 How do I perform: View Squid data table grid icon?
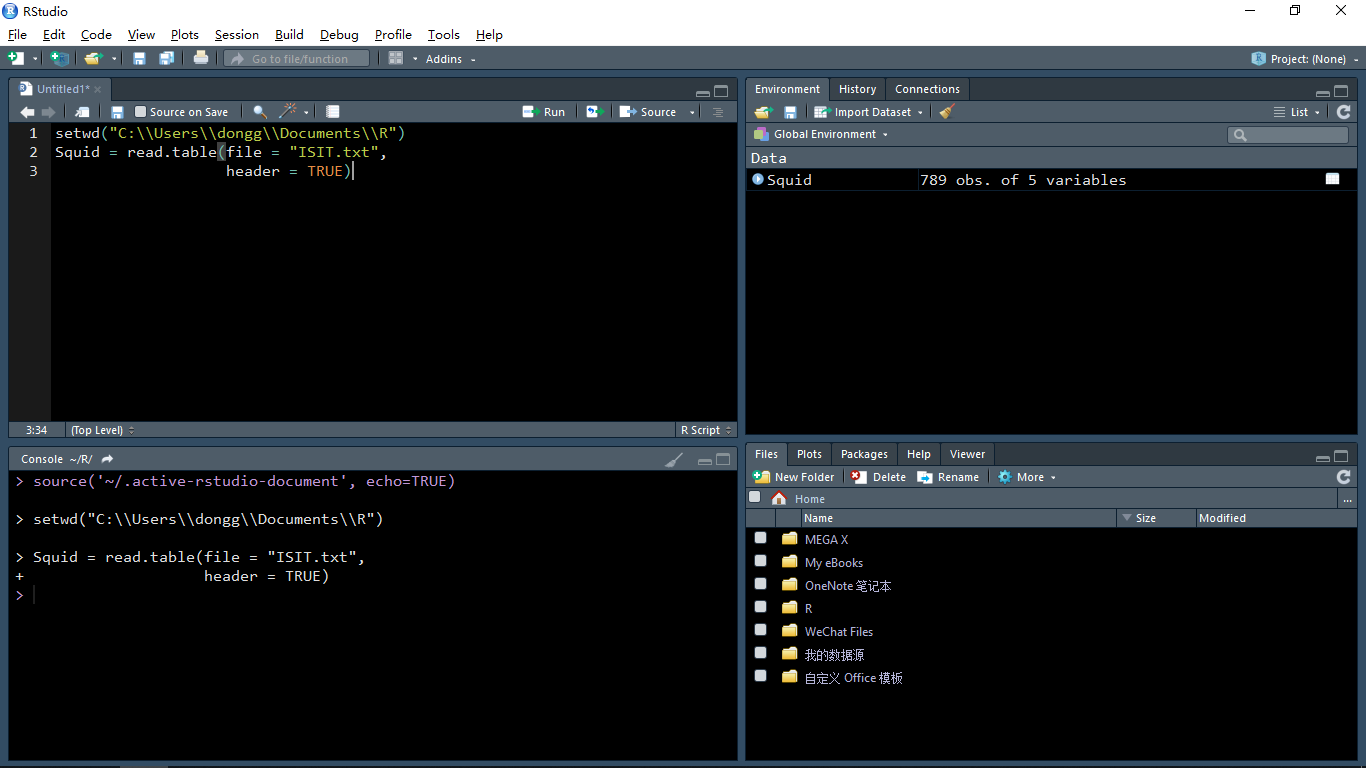tap(1333, 179)
